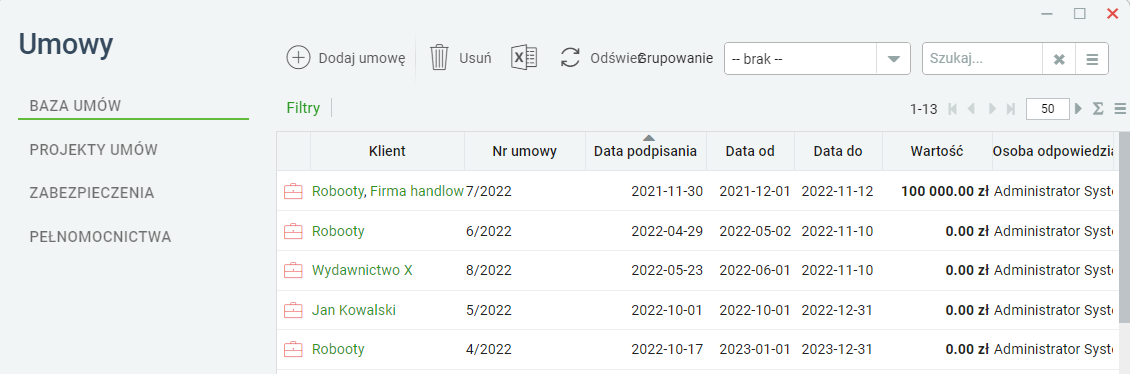Image resolution: width=1130 pixels, height=374 pixels.
Task: Switch to PEŁNOMOCNICTWA tab
Action: click(x=100, y=236)
